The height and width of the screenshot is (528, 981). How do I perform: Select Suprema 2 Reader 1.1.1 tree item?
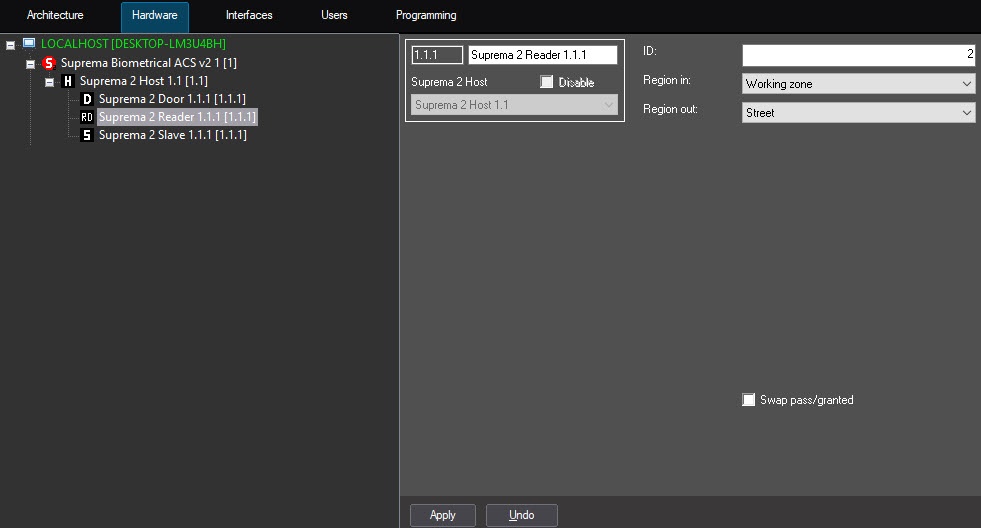coord(177,117)
